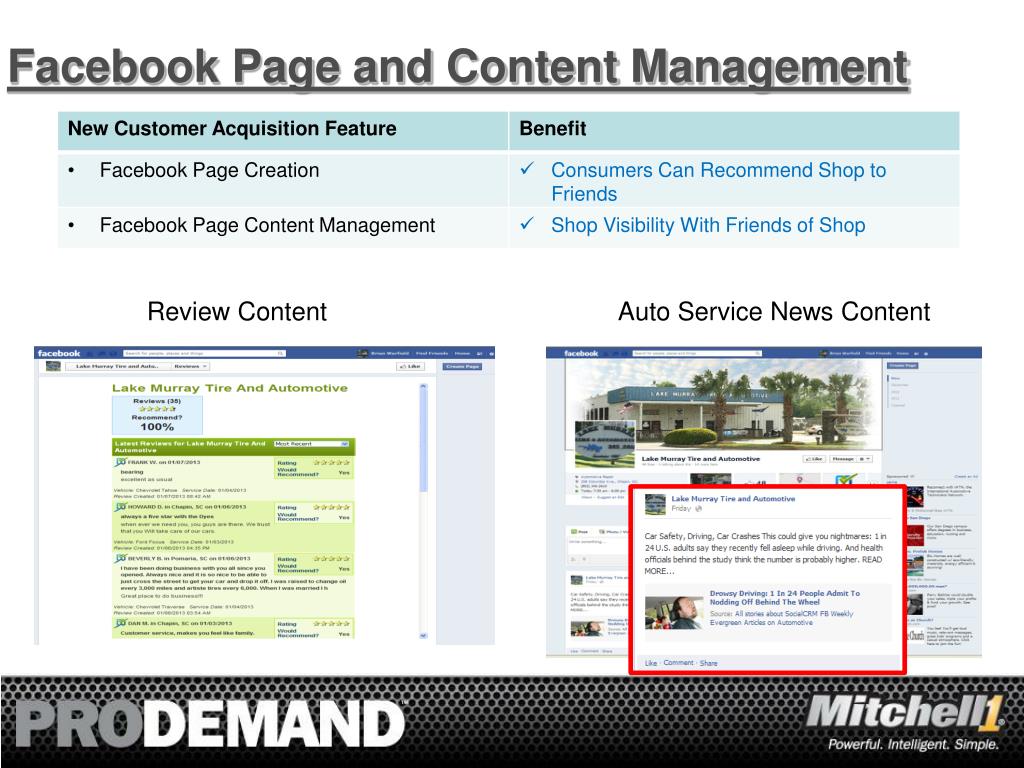Click Like button under the cover photo
The image size is (1024, 768).
tap(814, 459)
